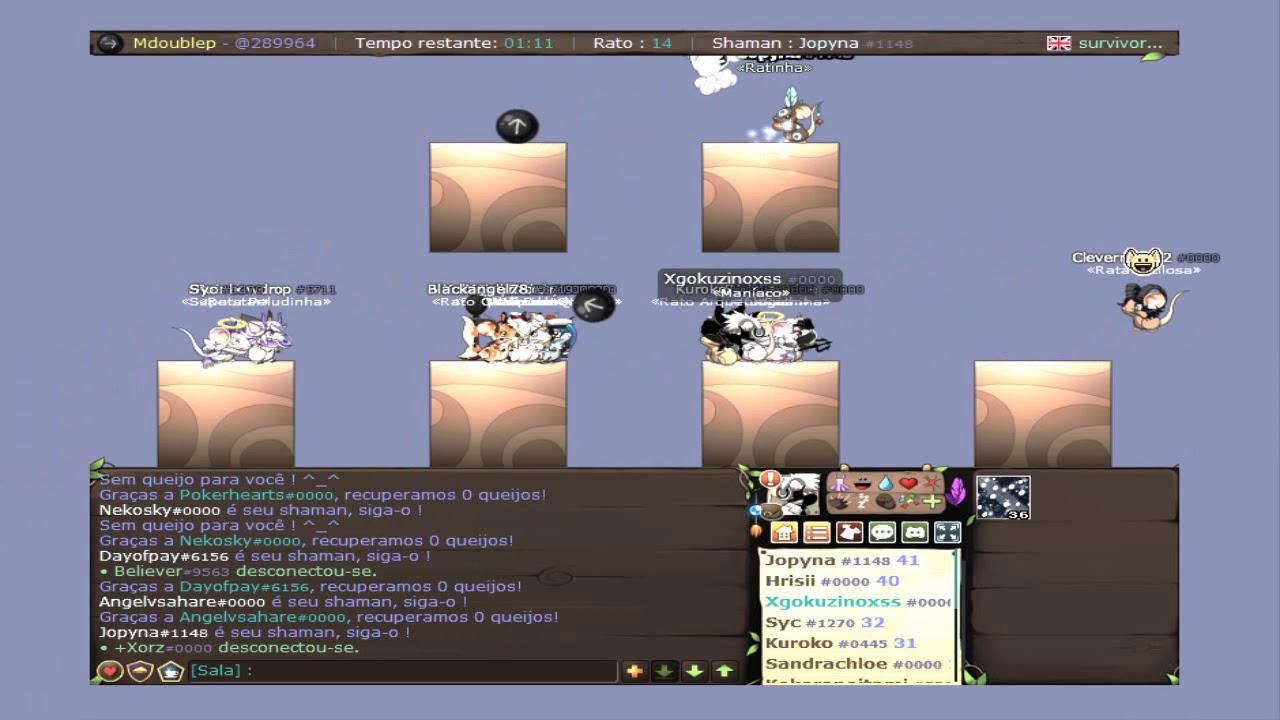Image resolution: width=1280 pixels, height=720 pixels.
Task: Click the survivor room name at top right
Action: point(1119,43)
